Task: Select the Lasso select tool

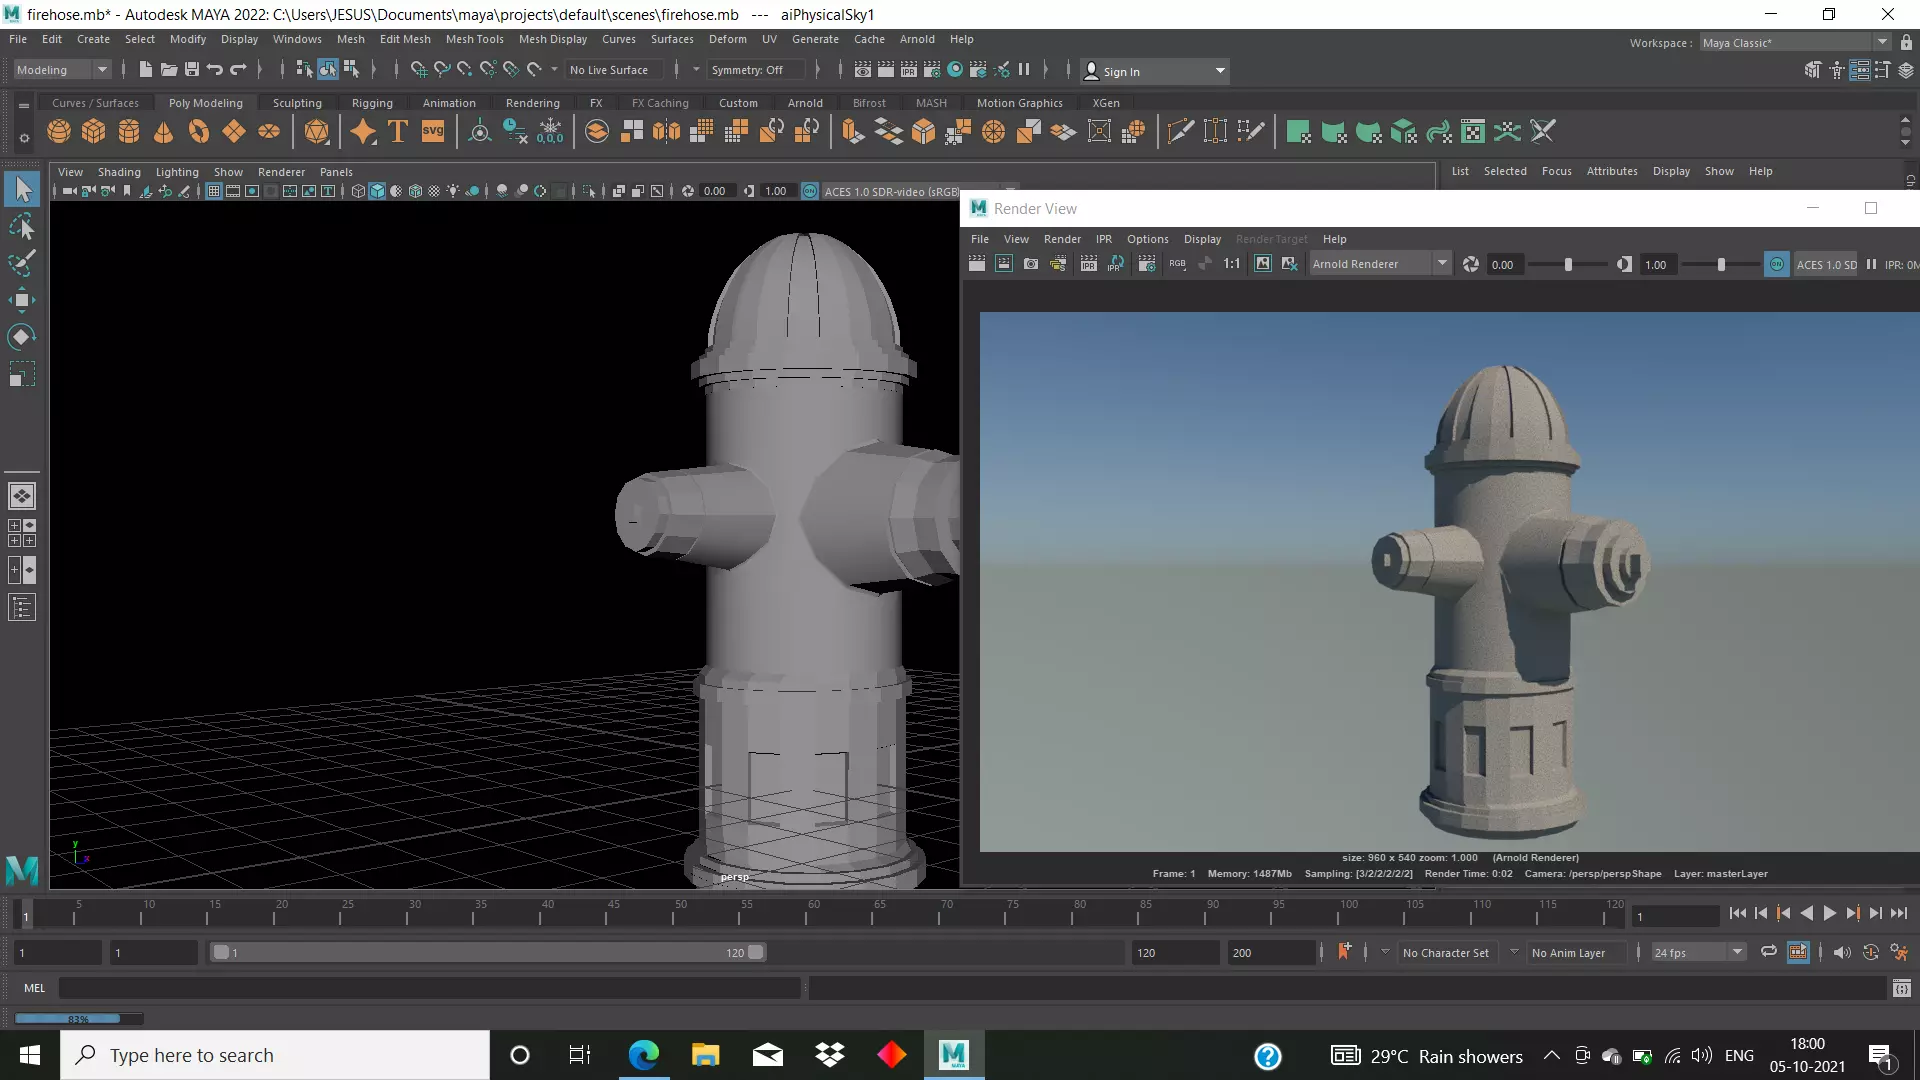Action: coord(22,227)
